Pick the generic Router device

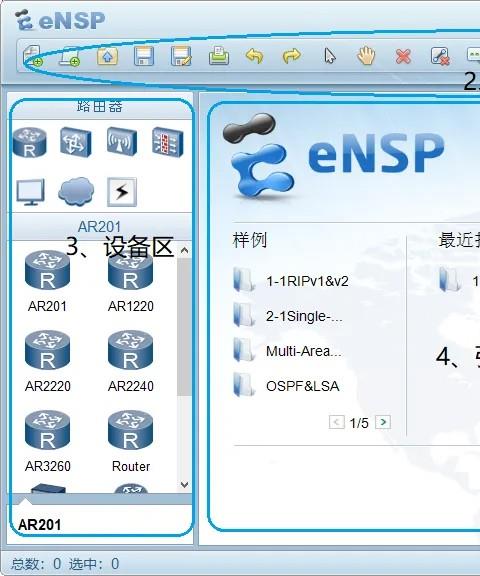pos(130,442)
